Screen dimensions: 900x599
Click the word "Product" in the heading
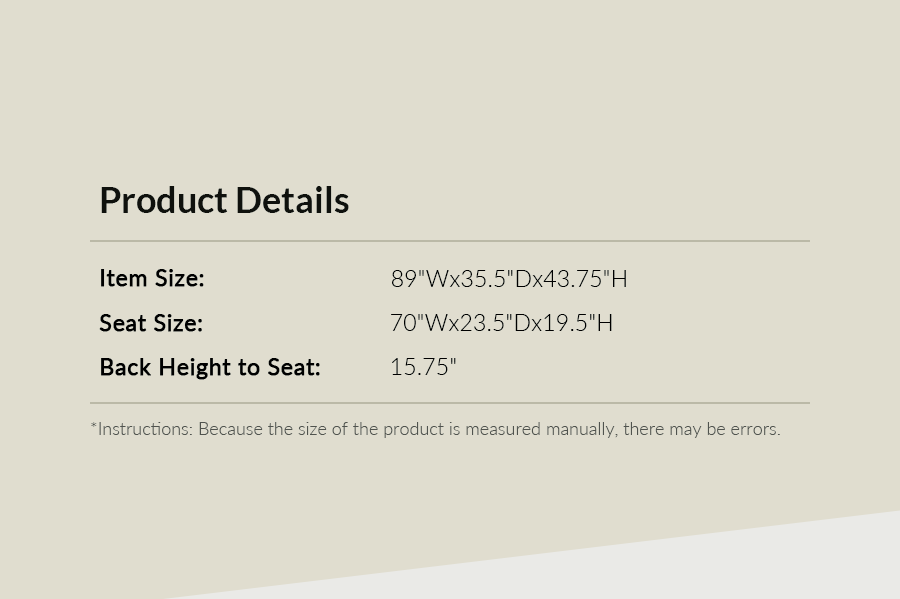click(x=163, y=200)
